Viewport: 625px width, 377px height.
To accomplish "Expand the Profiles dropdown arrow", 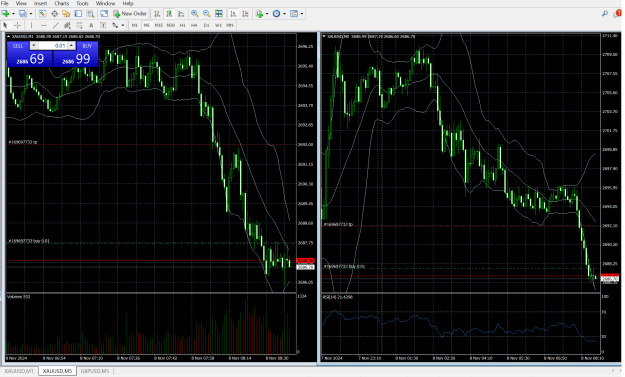I will pyautogui.click(x=31, y=14).
